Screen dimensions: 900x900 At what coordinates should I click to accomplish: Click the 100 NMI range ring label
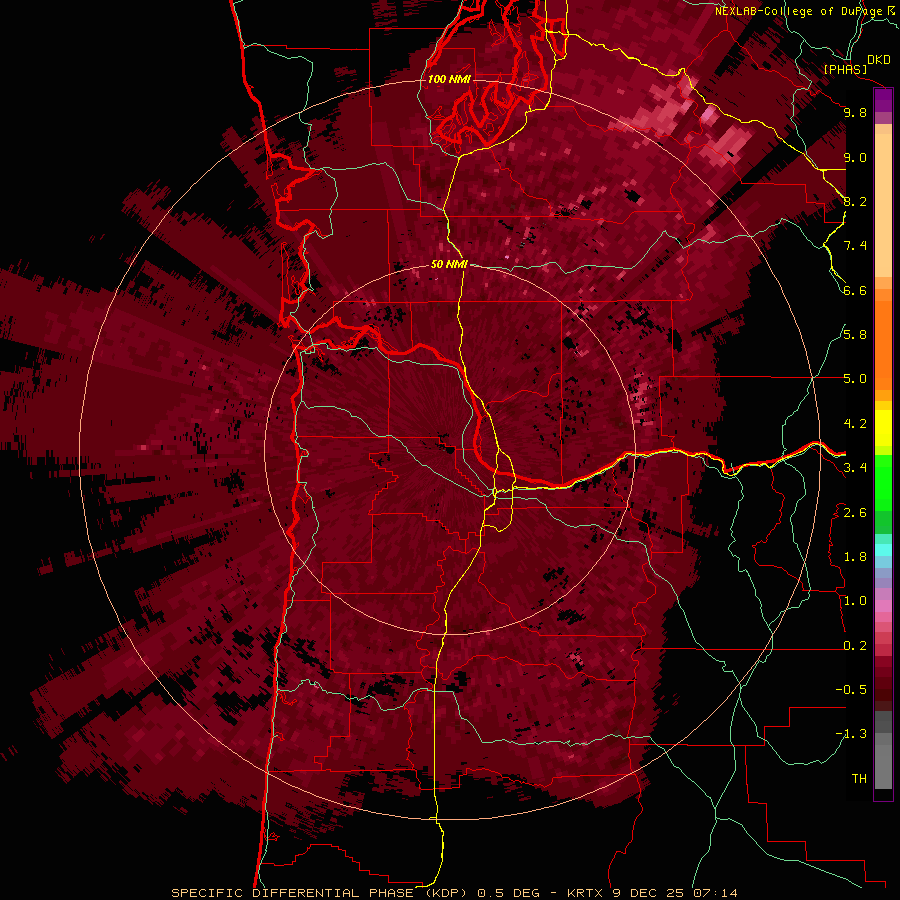coord(449,79)
